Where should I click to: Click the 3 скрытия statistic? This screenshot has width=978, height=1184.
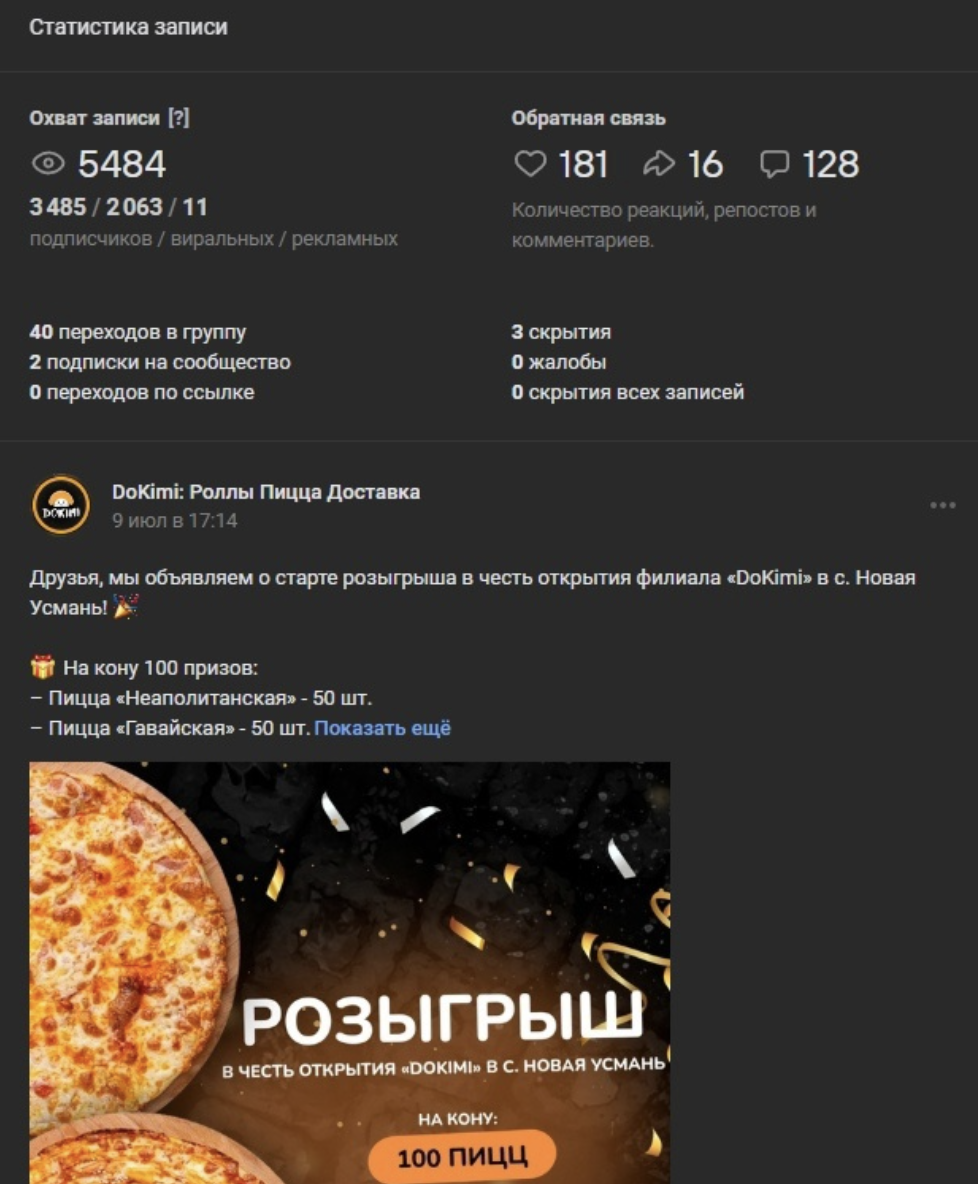click(561, 332)
